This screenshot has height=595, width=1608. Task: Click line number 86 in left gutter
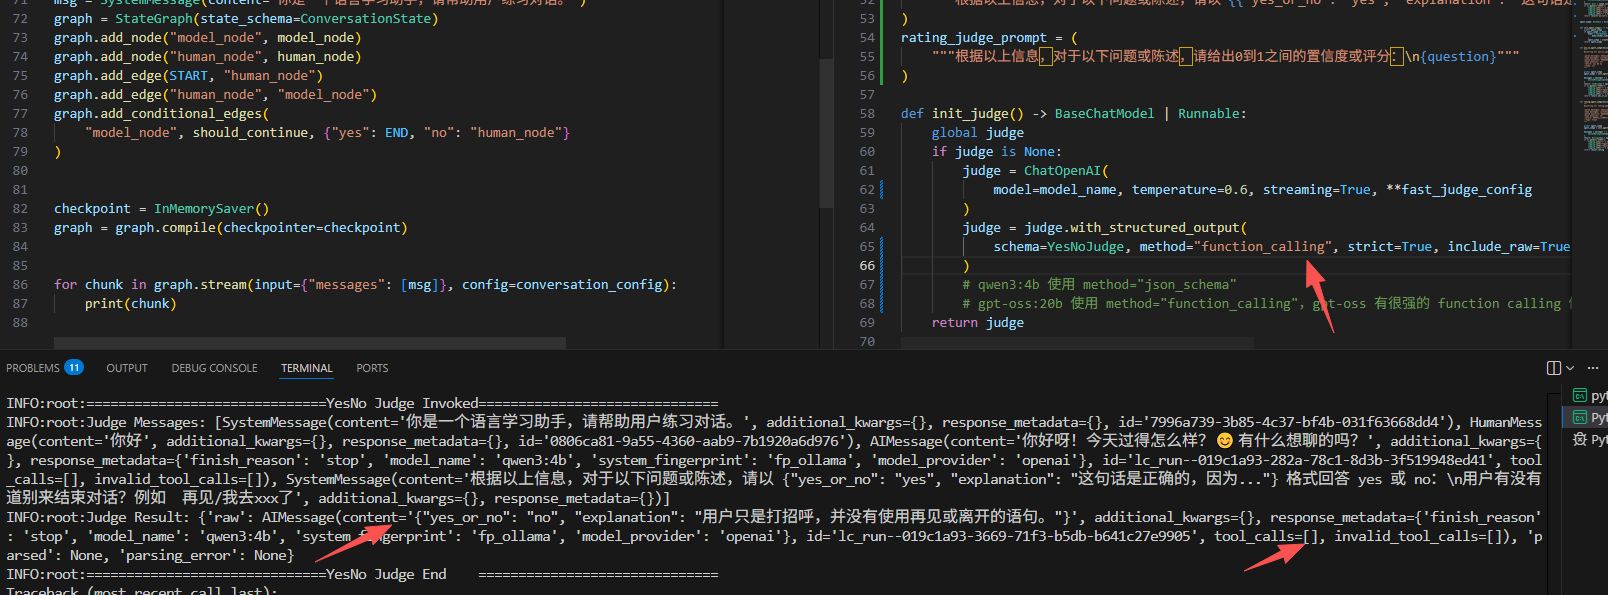20,284
